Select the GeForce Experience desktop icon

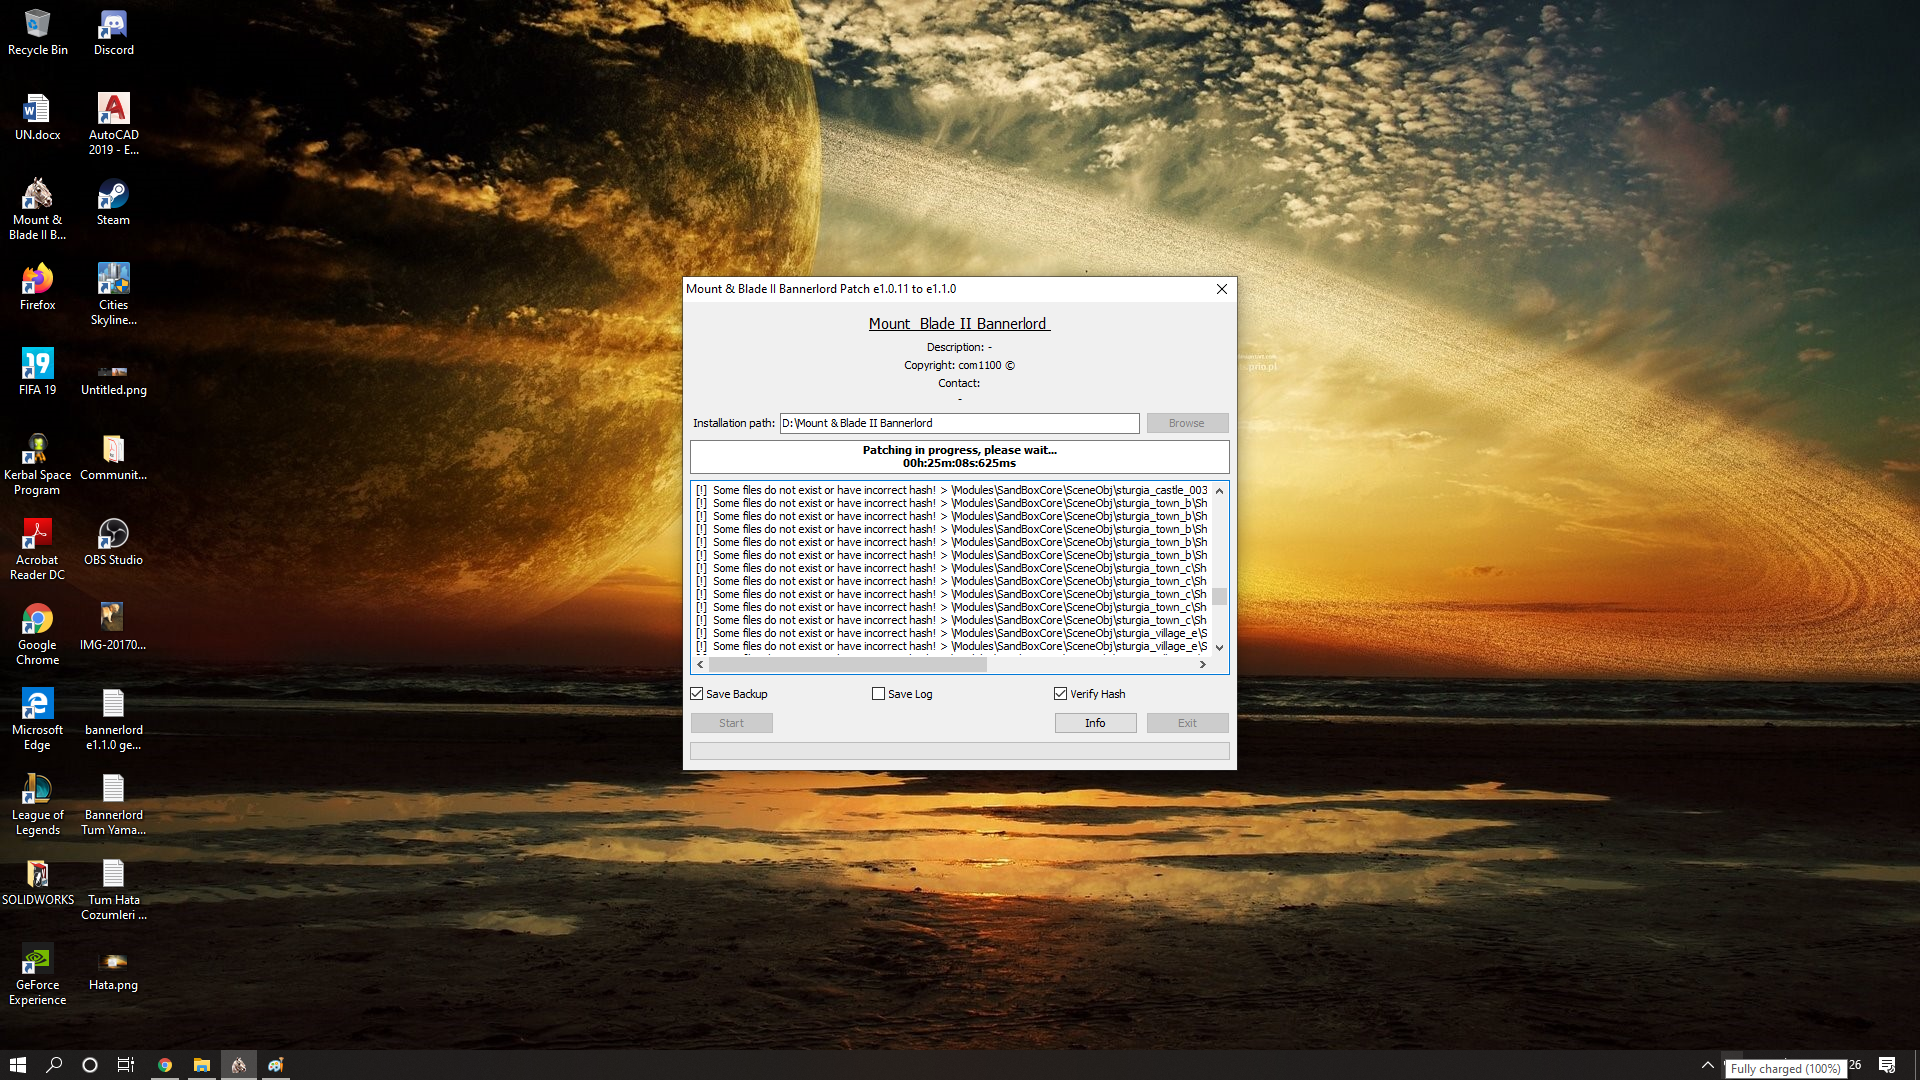pyautogui.click(x=37, y=974)
